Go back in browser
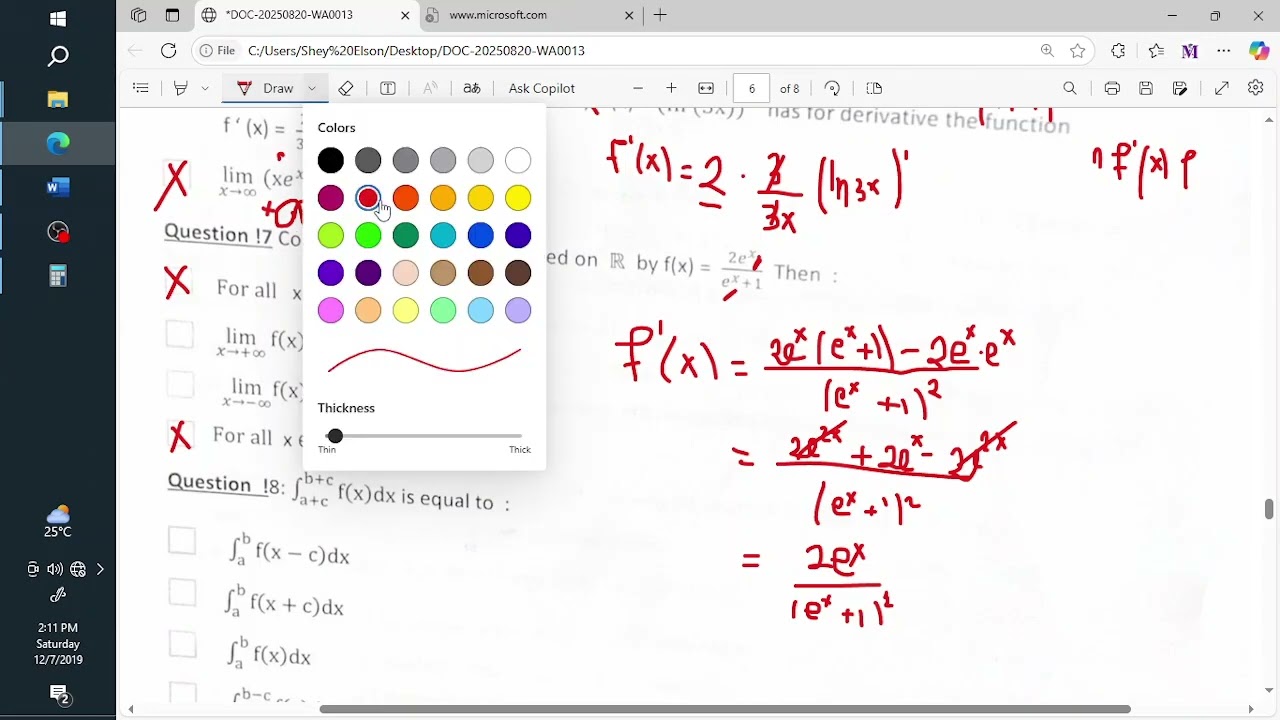1280x720 pixels. pos(135,50)
